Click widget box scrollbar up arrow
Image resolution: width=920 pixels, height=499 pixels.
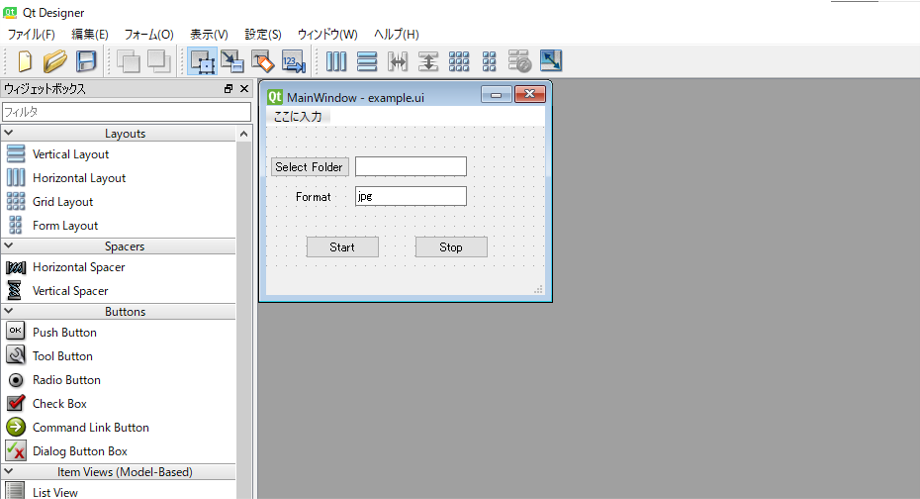point(243,134)
